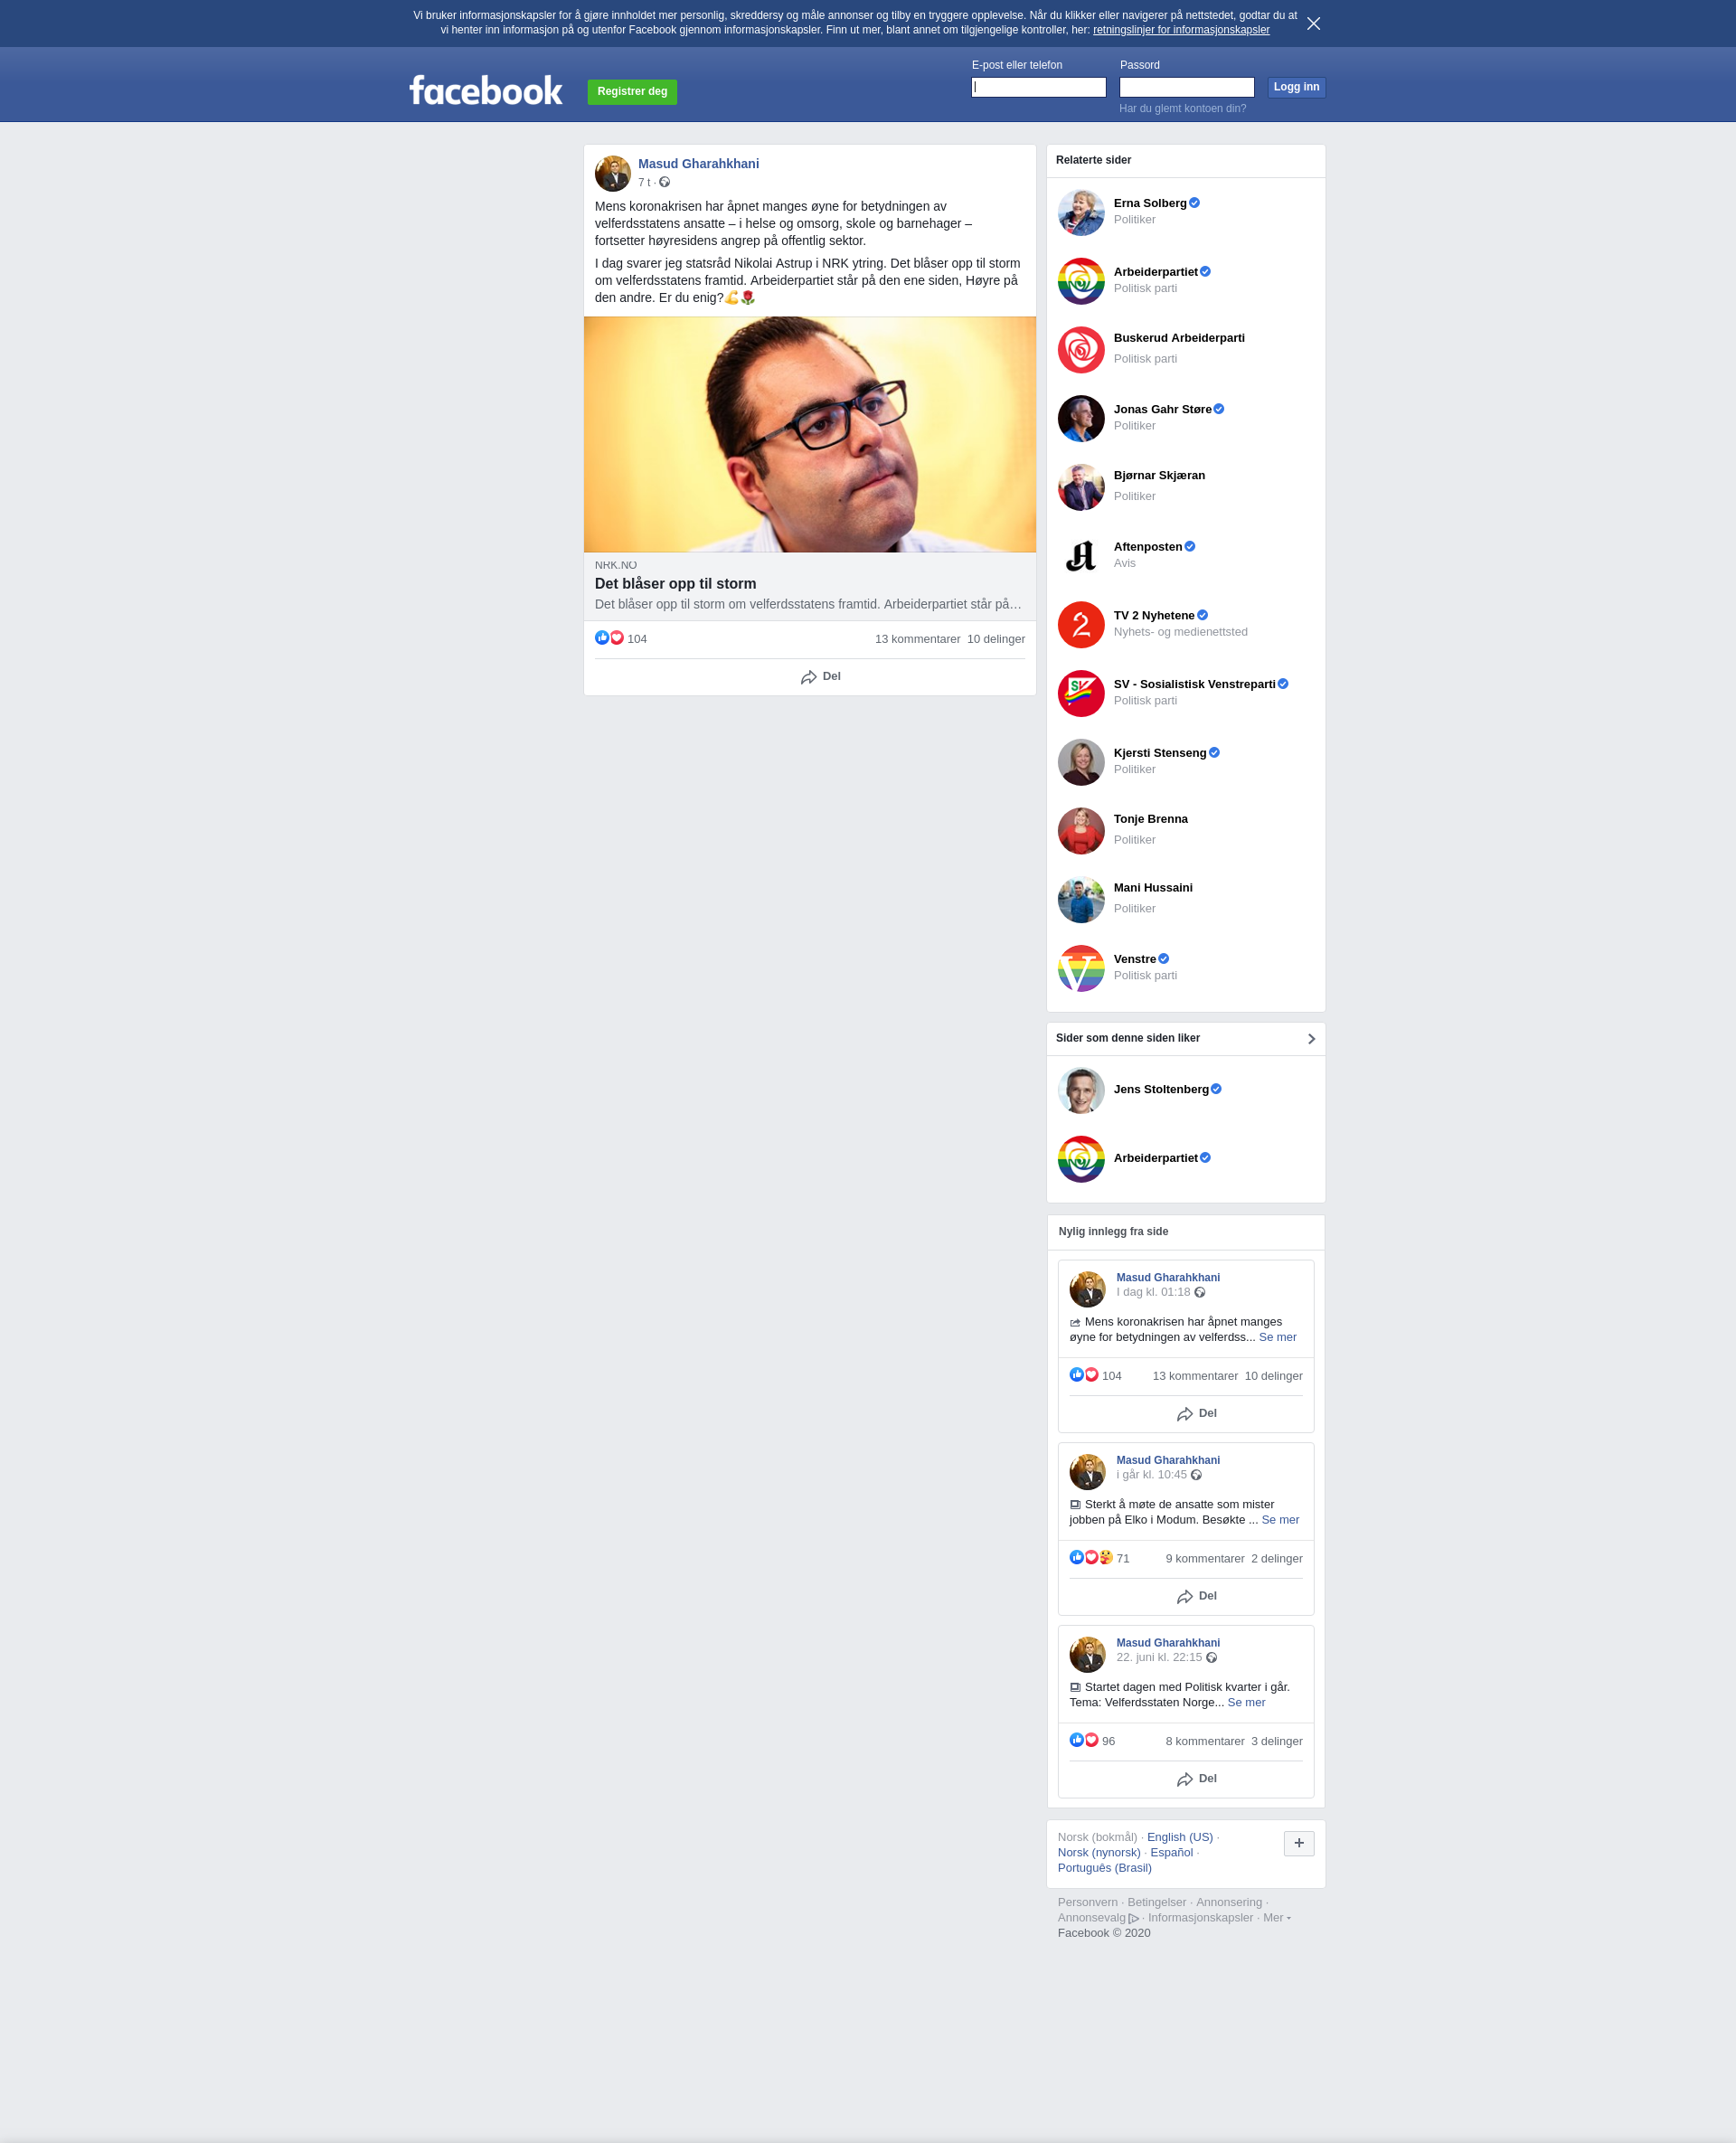The image size is (1736, 2143).
Task: Expand Sider som denne siden liker chevron
Action: point(1311,1039)
